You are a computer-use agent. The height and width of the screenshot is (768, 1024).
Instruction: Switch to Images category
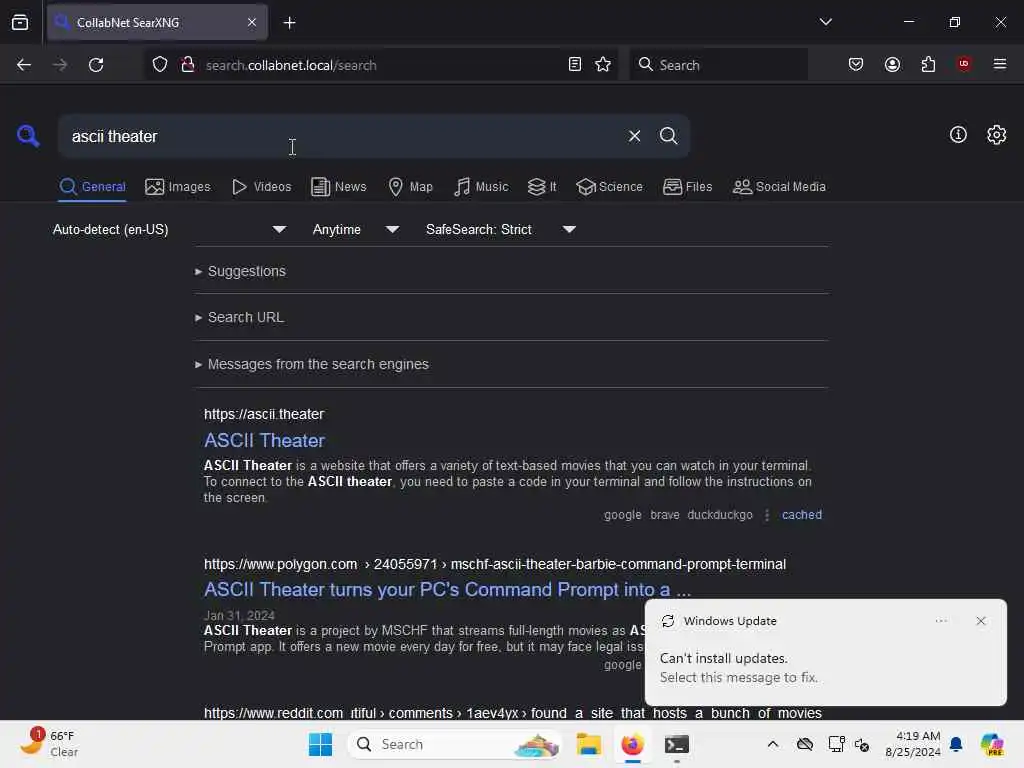pos(178,187)
